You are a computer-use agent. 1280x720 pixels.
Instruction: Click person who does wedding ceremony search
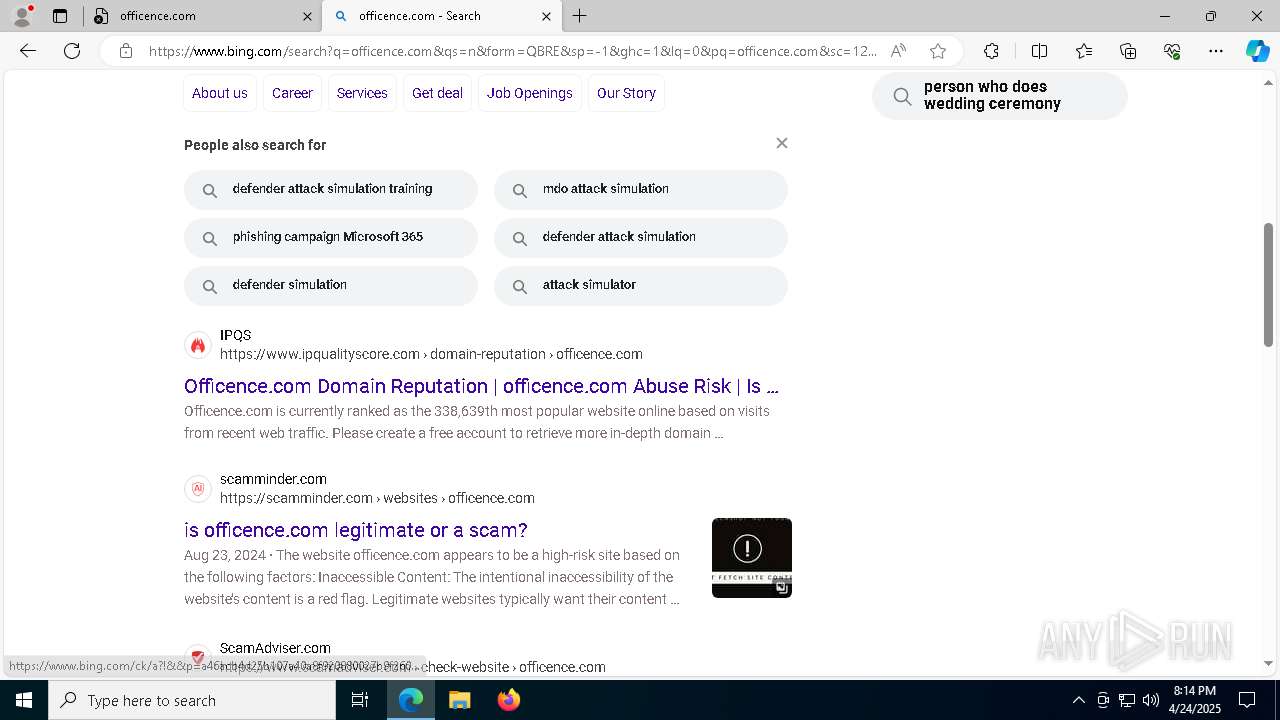(x=1000, y=95)
